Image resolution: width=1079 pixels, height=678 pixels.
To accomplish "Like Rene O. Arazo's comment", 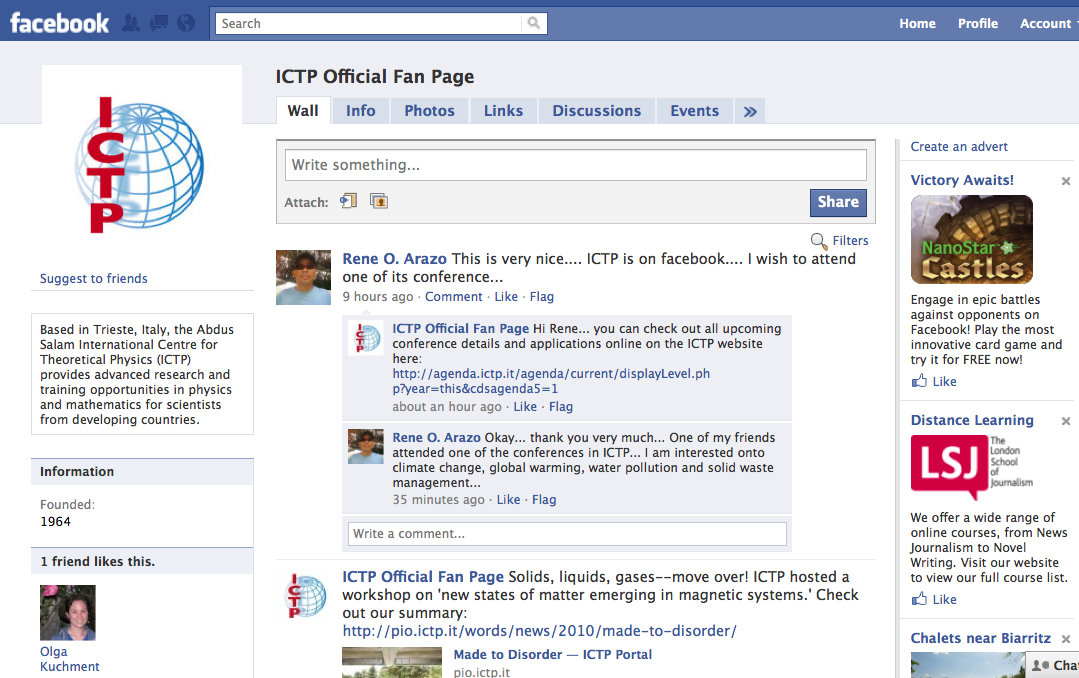I will [x=508, y=499].
